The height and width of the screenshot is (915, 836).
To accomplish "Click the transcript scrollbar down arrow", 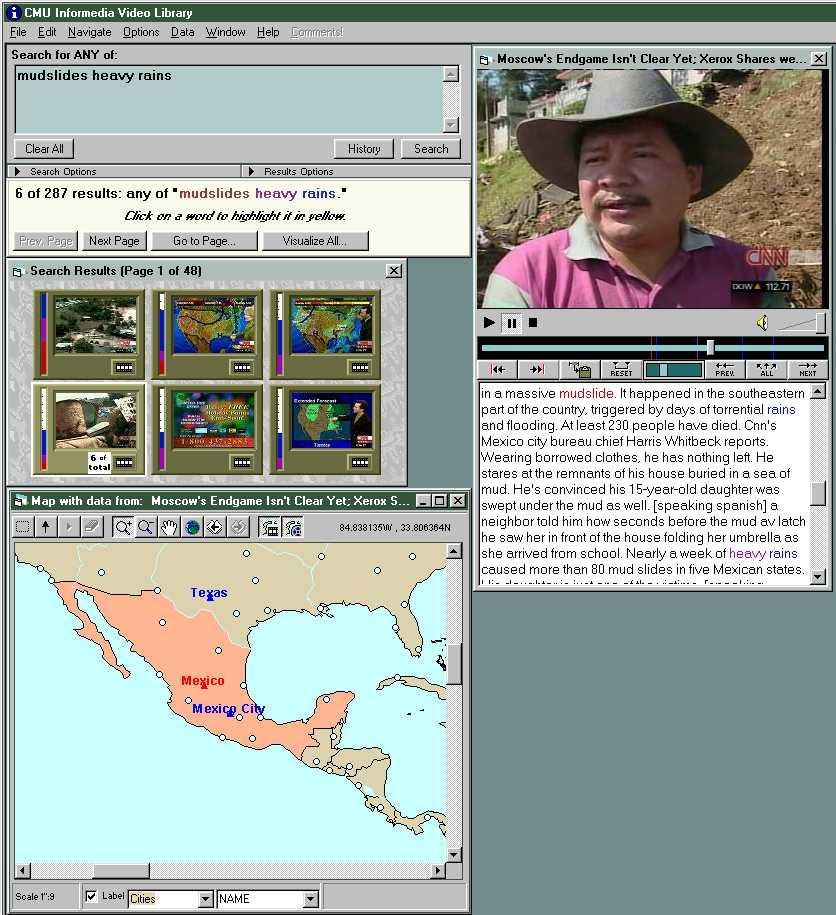I will pos(818,577).
